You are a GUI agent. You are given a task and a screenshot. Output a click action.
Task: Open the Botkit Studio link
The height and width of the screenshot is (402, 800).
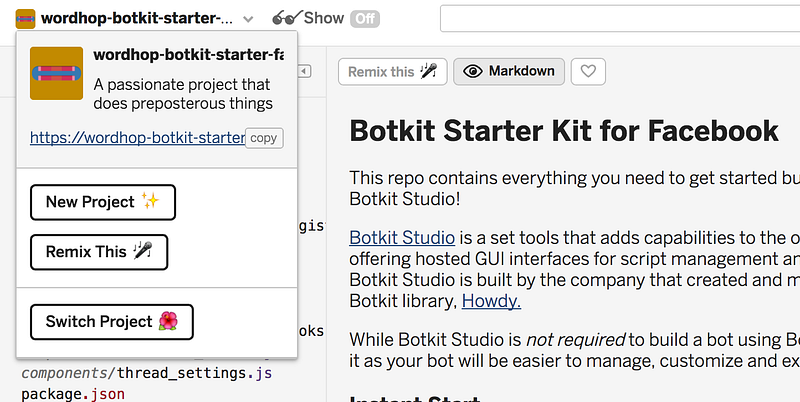pos(402,238)
